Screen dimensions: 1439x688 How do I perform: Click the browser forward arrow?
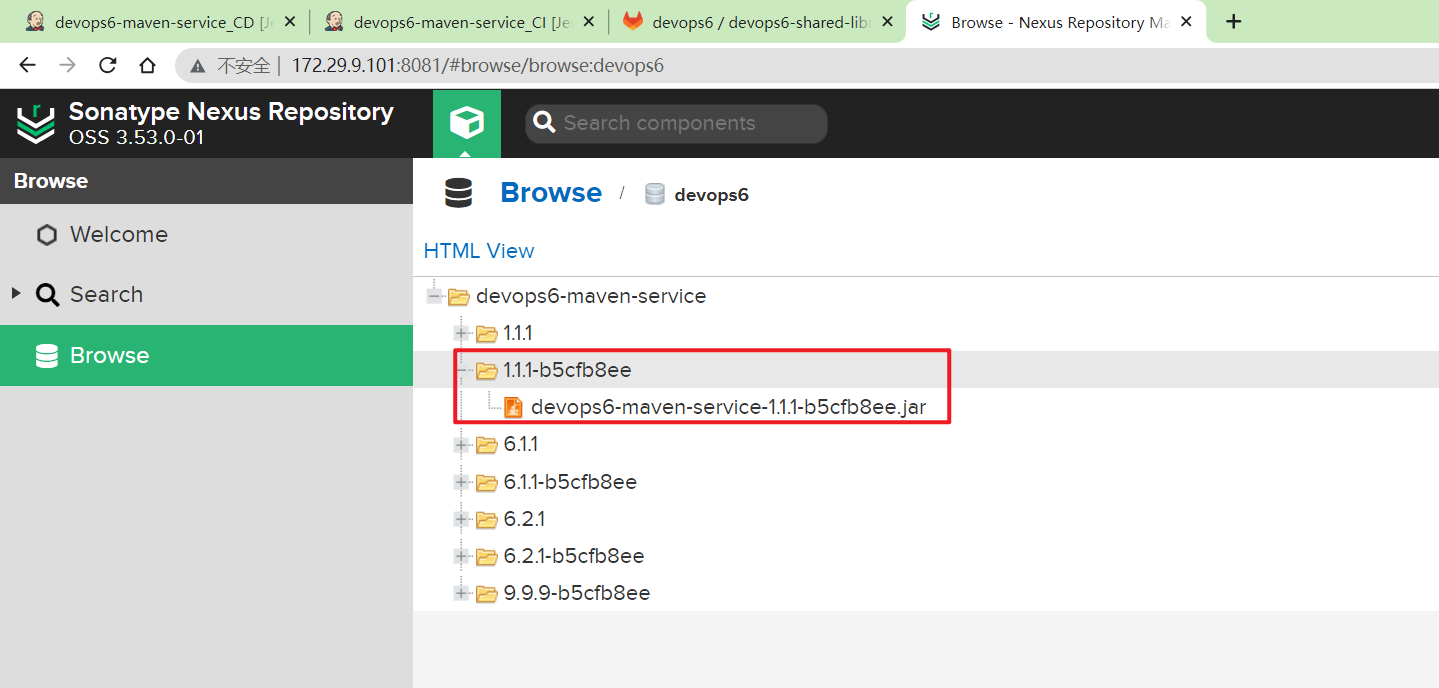pos(67,65)
